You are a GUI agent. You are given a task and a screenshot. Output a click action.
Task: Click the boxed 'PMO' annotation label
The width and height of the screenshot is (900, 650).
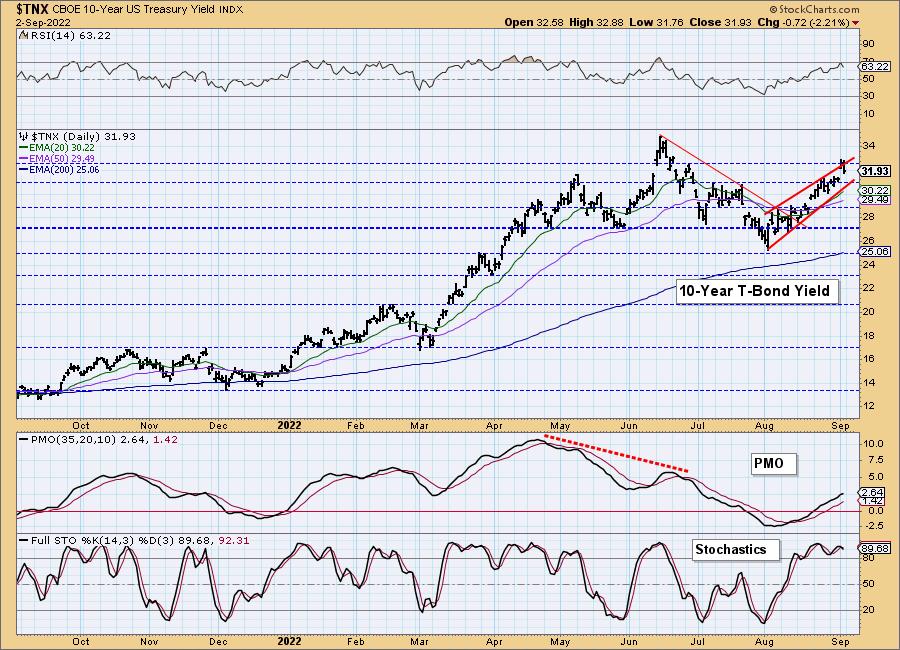click(773, 463)
